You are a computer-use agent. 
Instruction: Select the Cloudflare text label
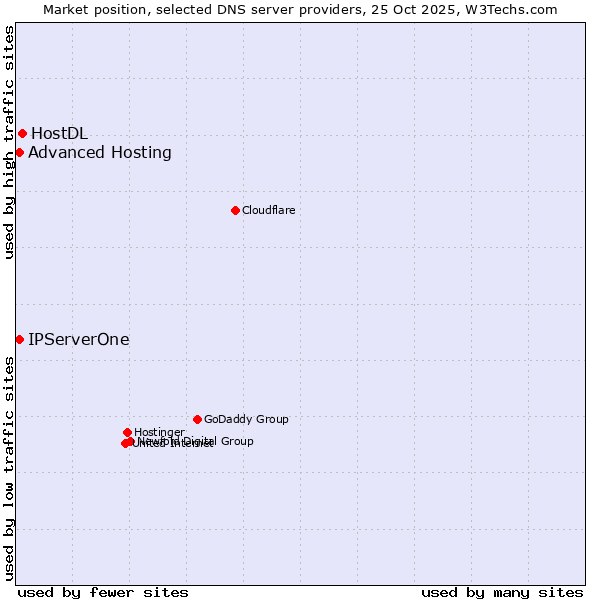click(x=268, y=210)
